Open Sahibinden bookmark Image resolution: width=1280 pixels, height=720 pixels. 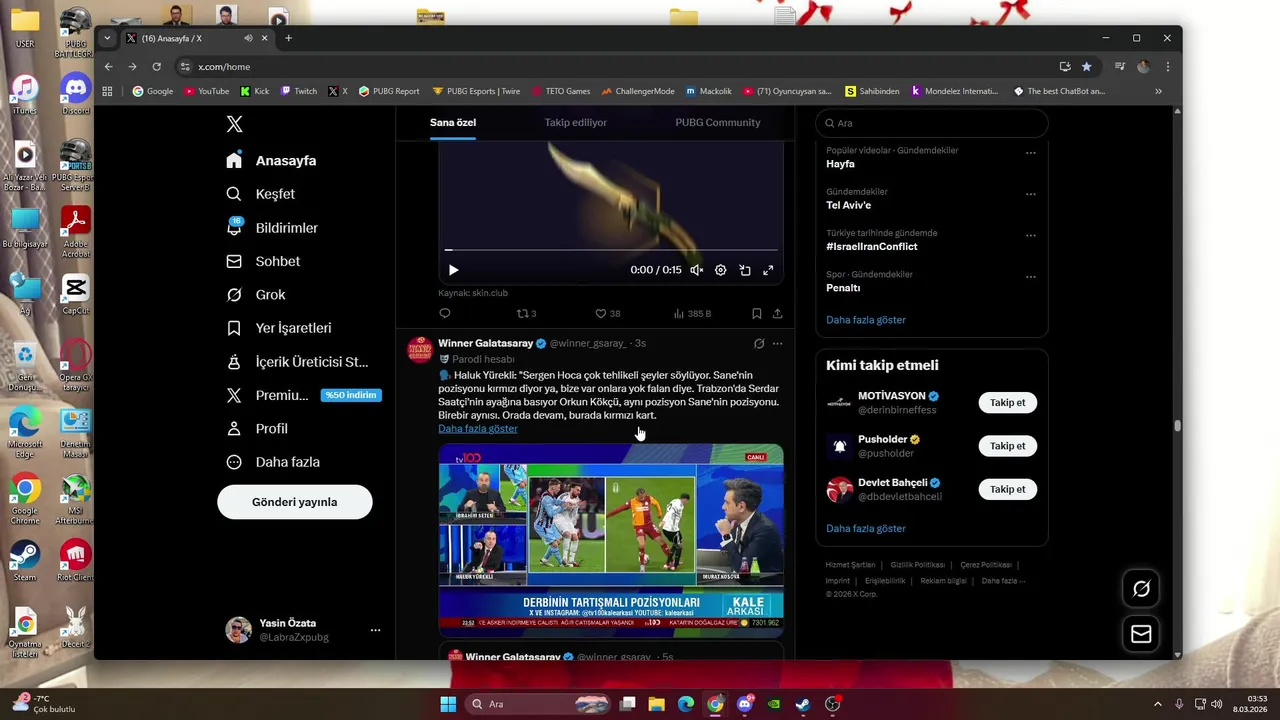tap(872, 91)
